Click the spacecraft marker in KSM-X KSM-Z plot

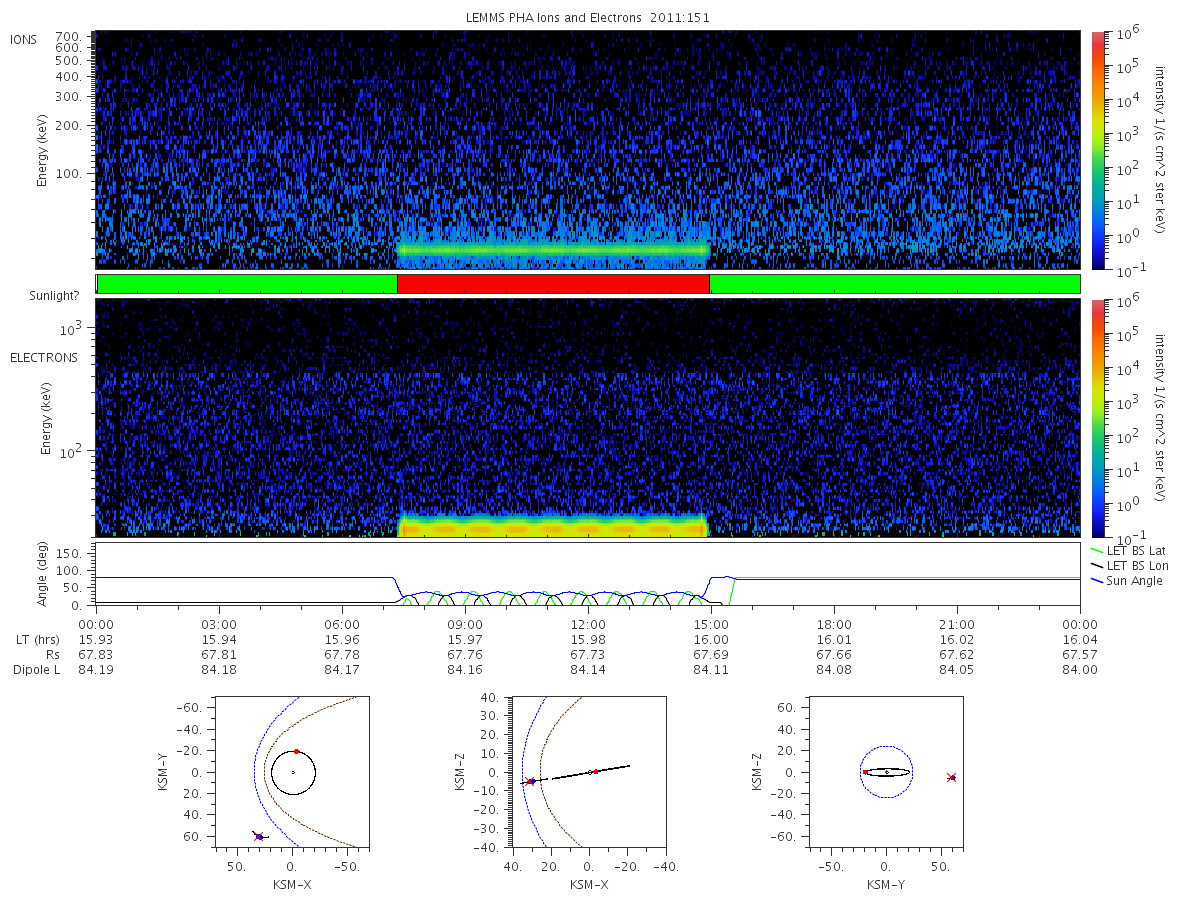530,781
